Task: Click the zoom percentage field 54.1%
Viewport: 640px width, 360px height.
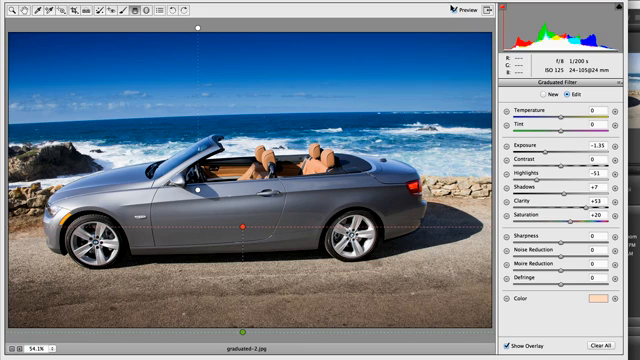Action: click(x=36, y=349)
